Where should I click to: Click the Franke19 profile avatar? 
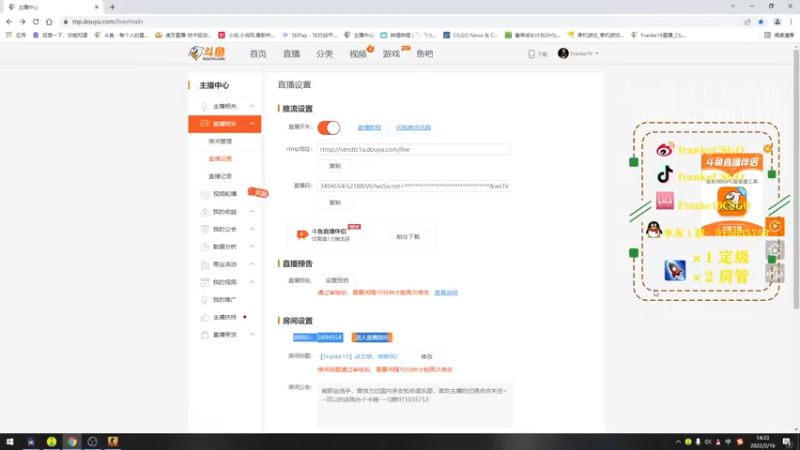tap(563, 54)
